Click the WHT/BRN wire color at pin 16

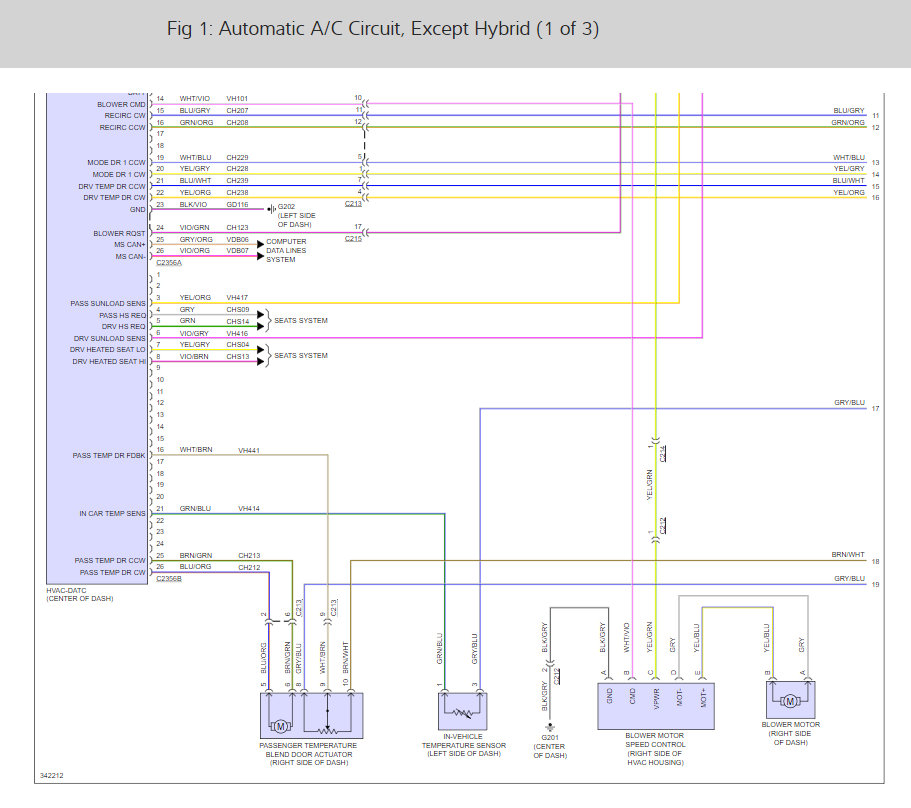(196, 450)
